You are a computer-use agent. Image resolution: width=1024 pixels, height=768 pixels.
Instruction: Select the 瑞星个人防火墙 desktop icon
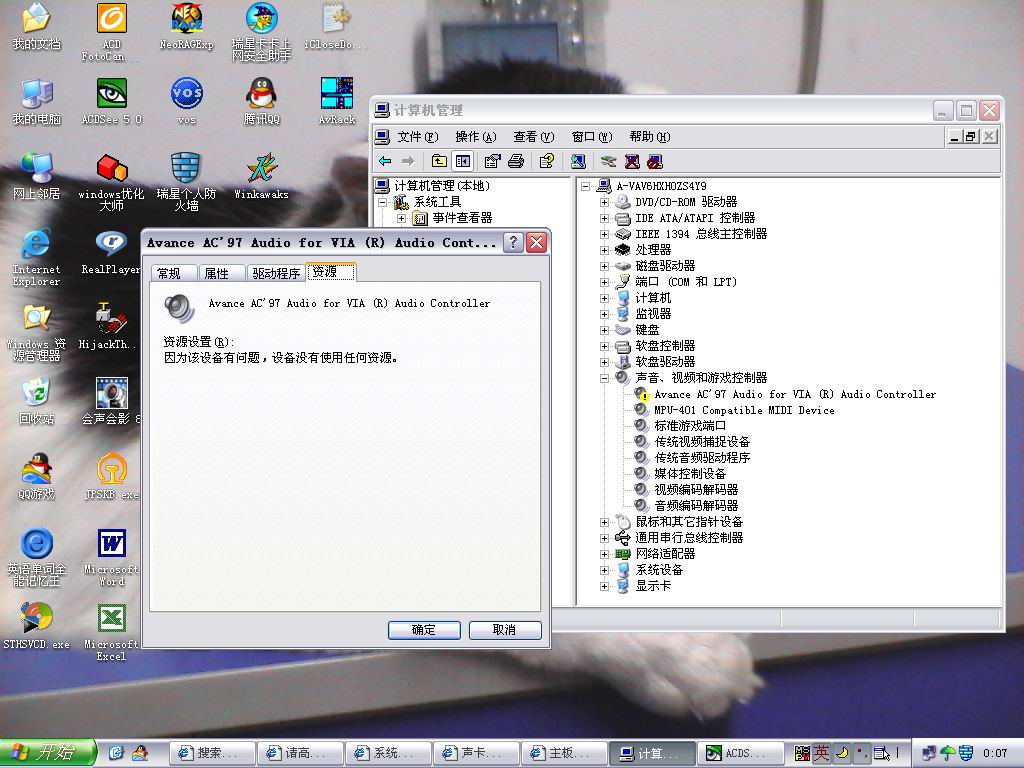186,182
